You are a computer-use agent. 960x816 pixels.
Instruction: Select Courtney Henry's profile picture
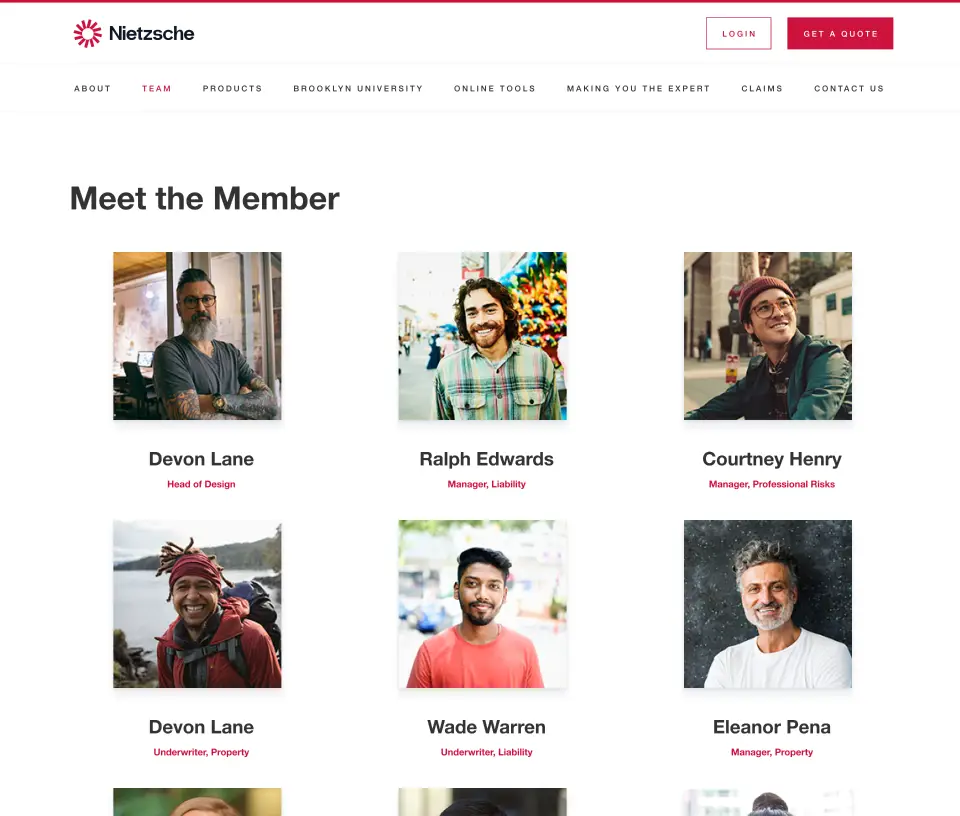tap(767, 335)
